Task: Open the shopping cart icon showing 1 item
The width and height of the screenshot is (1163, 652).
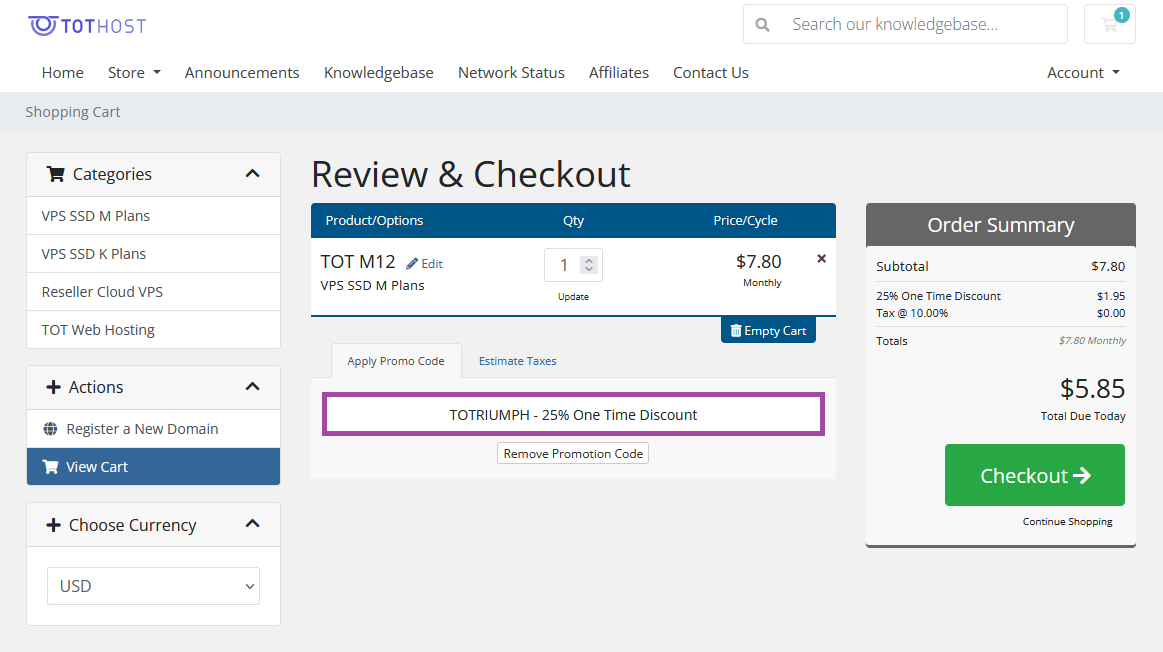Action: click(x=1109, y=23)
